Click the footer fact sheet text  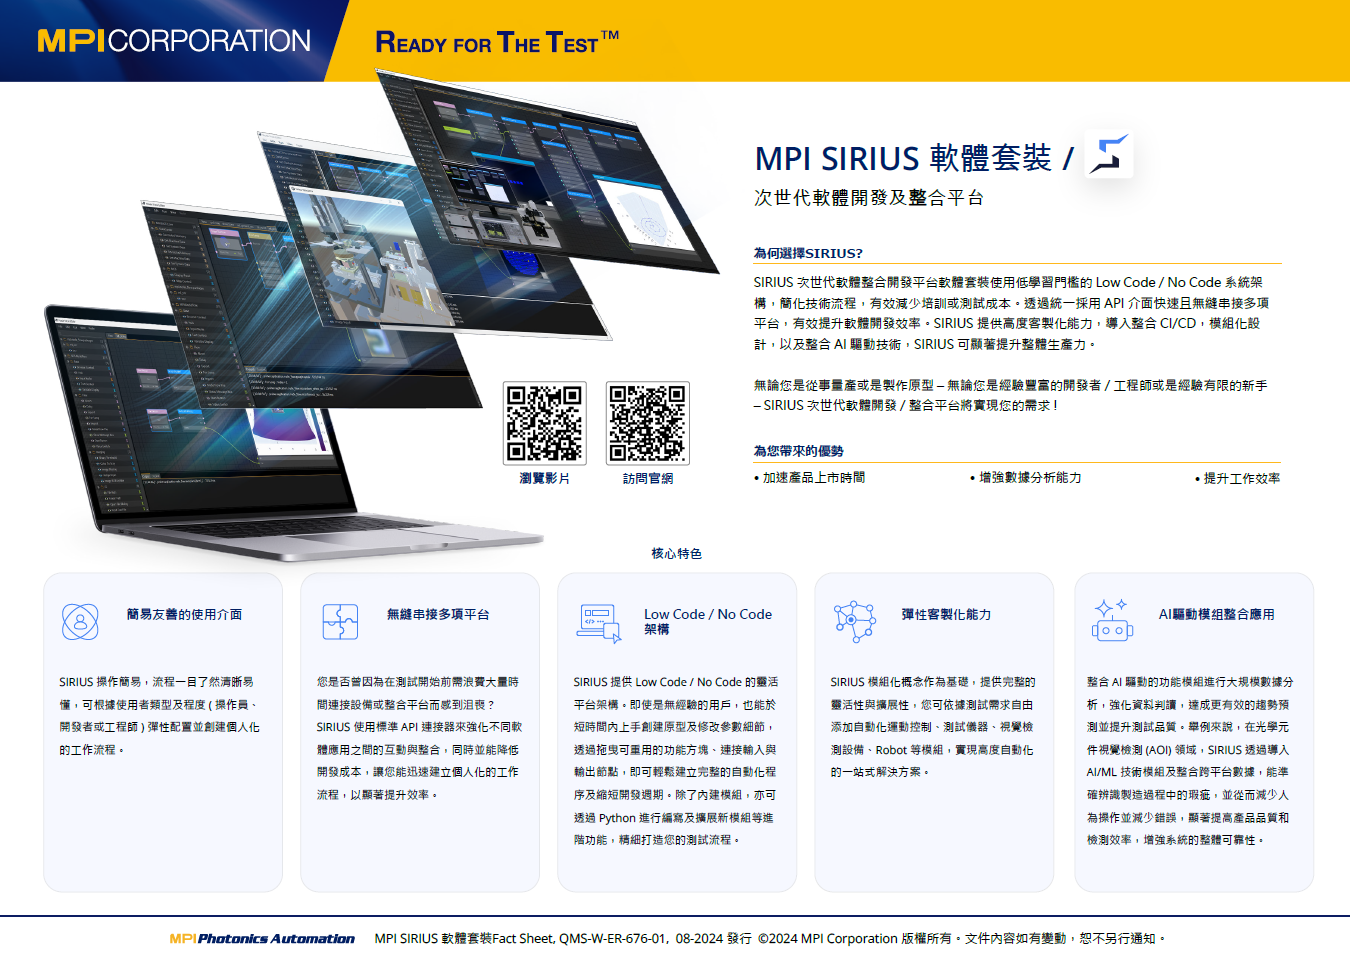tap(770, 939)
